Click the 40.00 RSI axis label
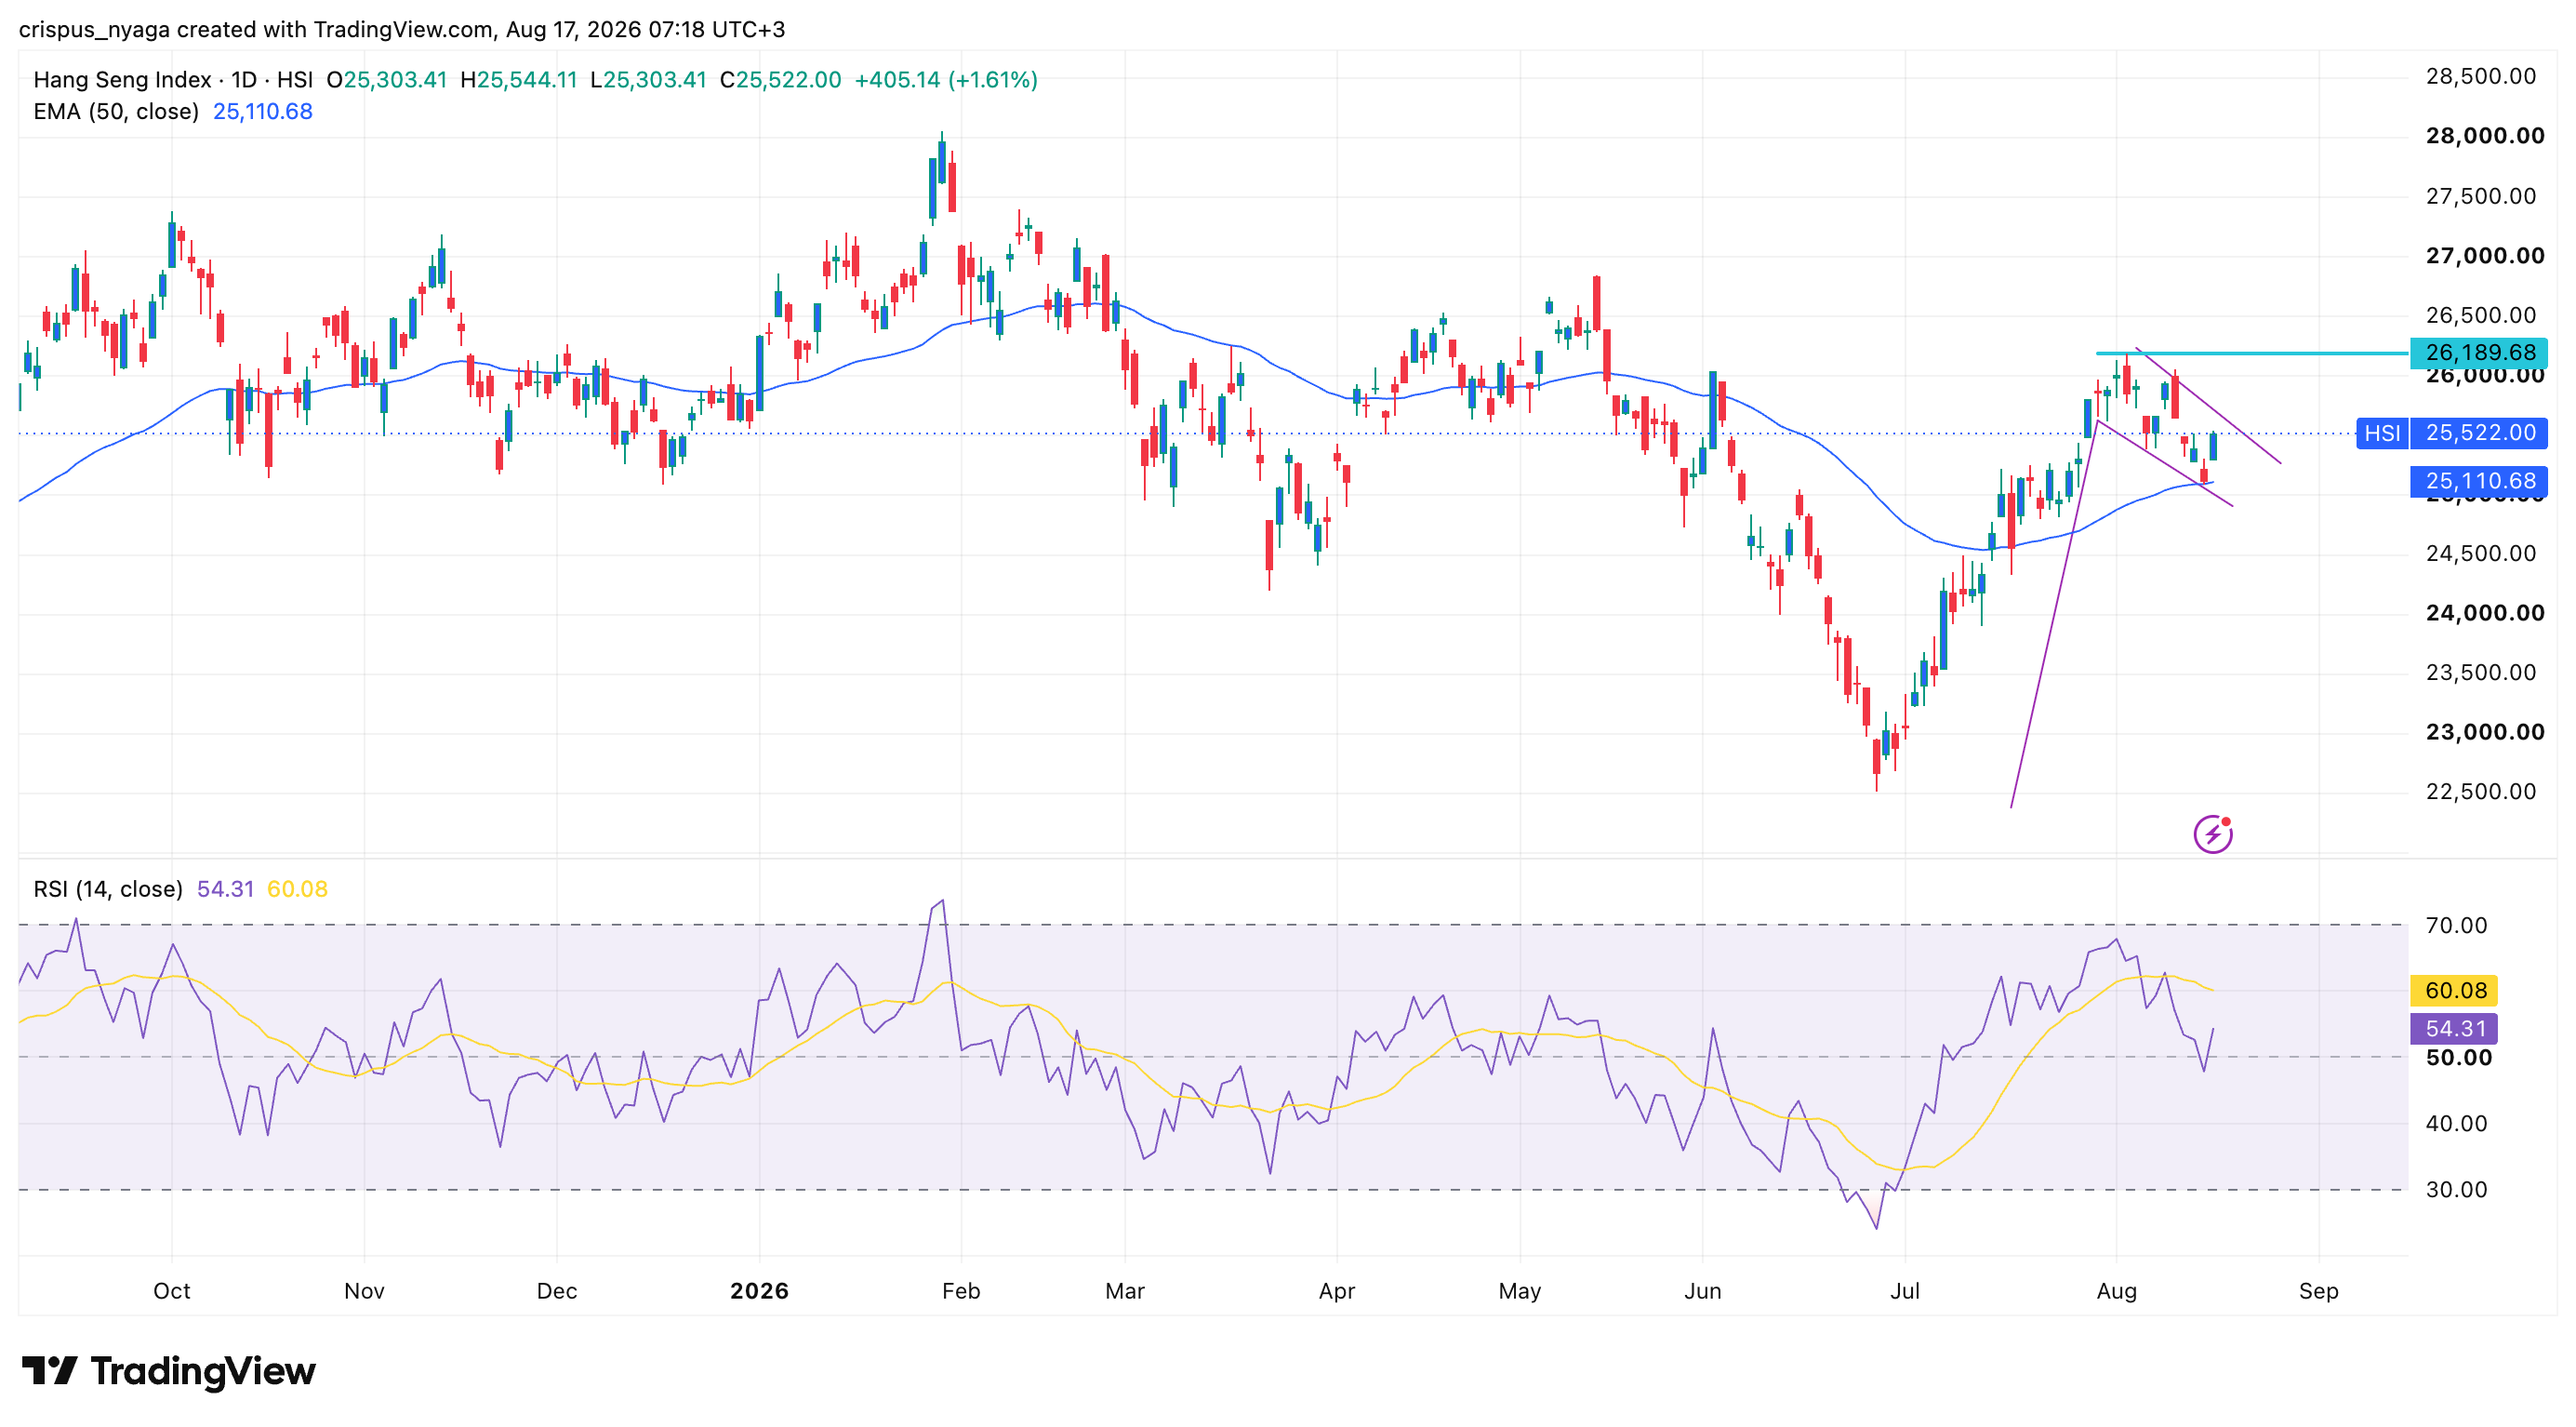This screenshot has width=2576, height=1427. click(x=2456, y=1123)
